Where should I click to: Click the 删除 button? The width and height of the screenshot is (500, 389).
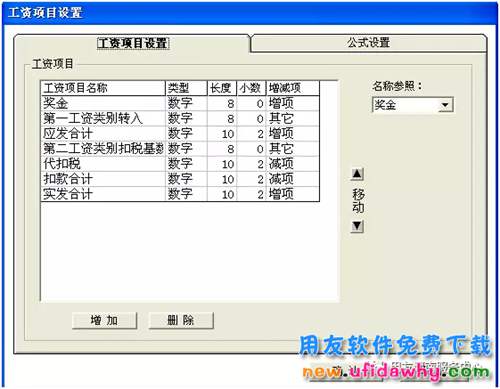181,320
